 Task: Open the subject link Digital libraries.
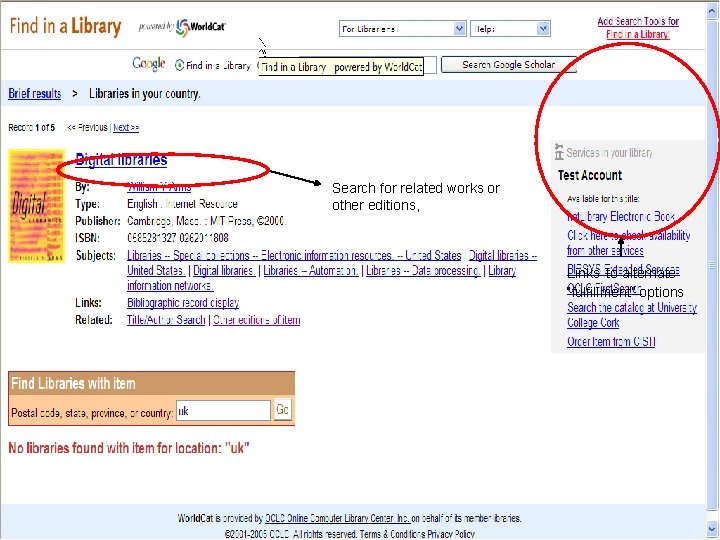pos(224,271)
